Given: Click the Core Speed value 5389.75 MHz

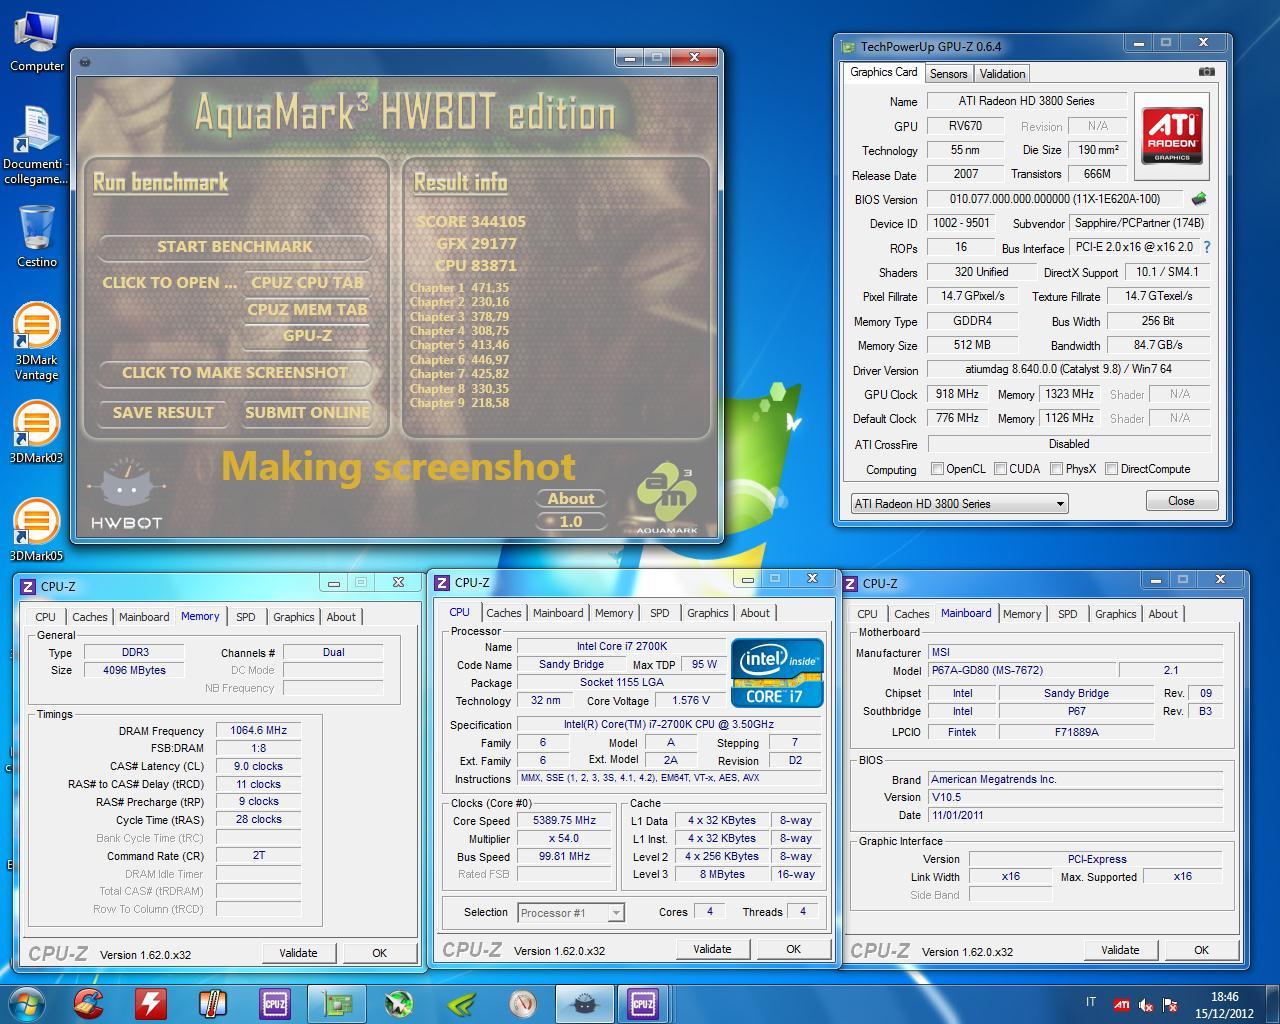Looking at the screenshot, I should (x=566, y=820).
